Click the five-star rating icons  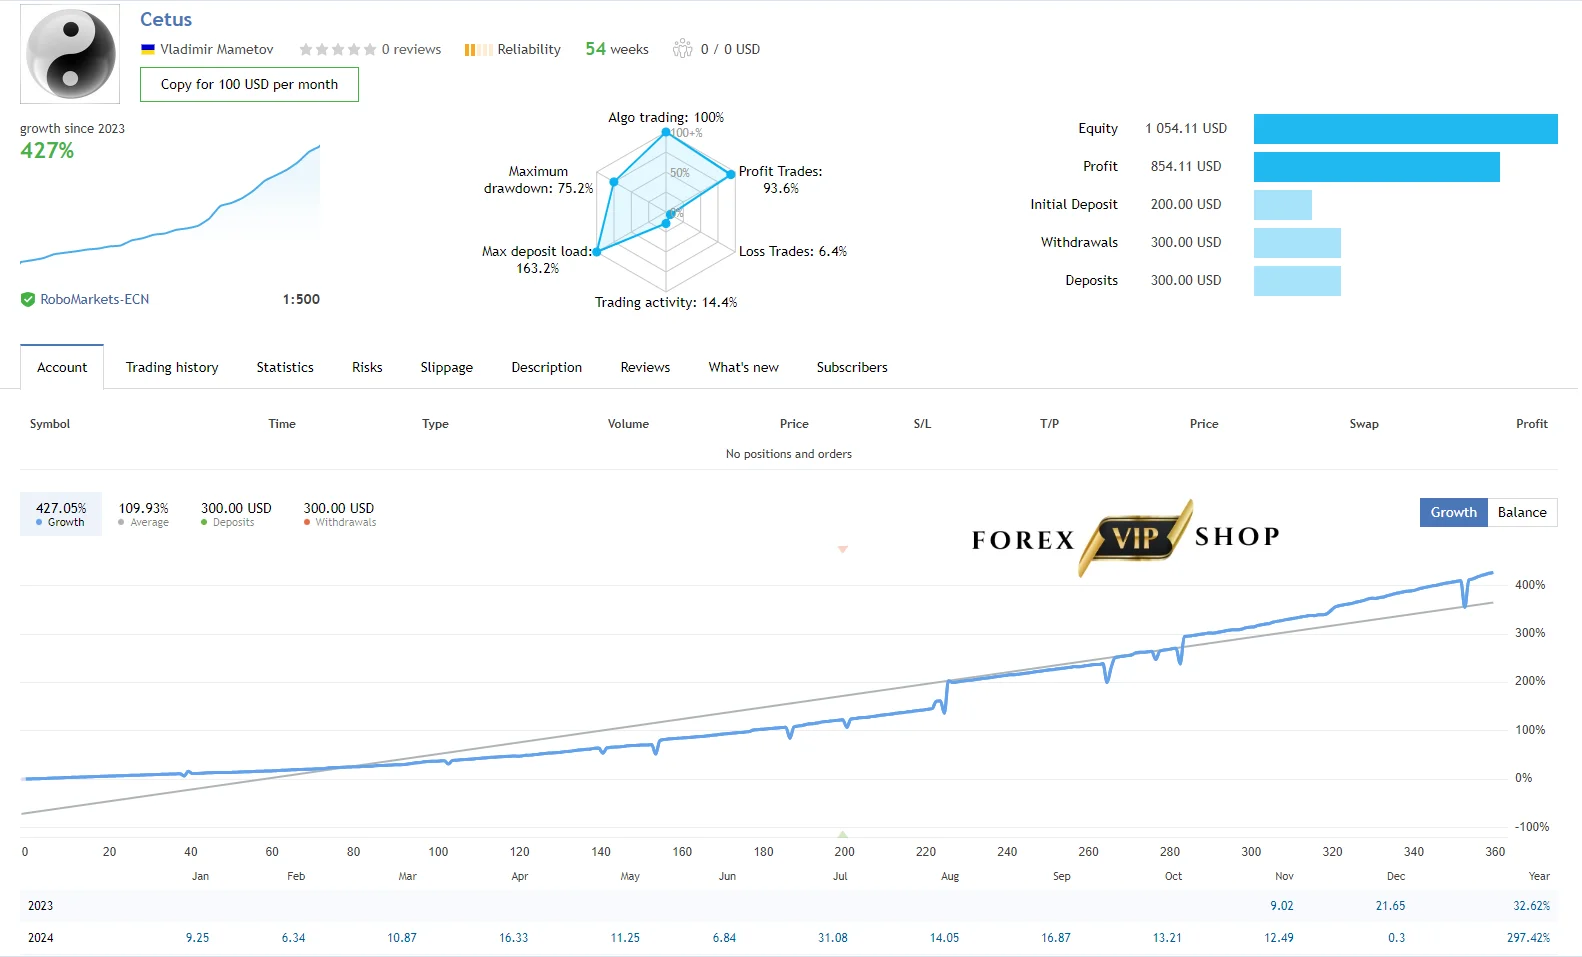[338, 49]
